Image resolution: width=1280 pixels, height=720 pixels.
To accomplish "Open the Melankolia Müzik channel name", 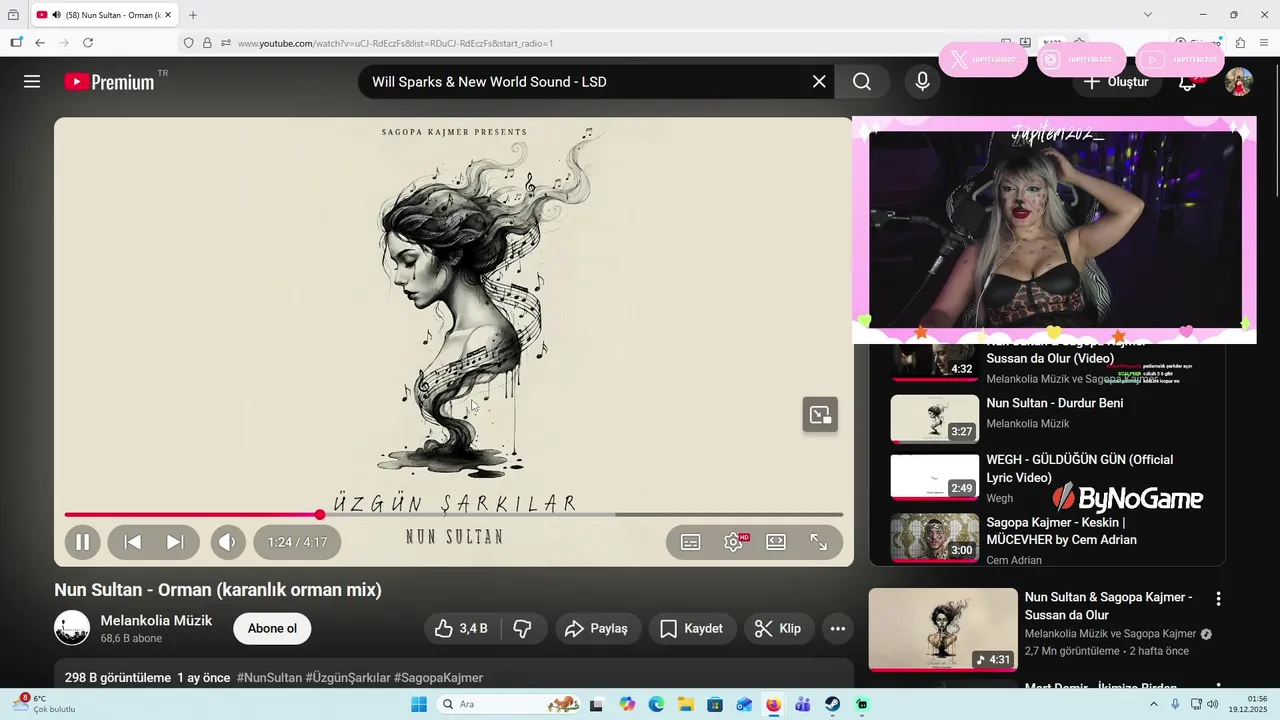I will [156, 621].
